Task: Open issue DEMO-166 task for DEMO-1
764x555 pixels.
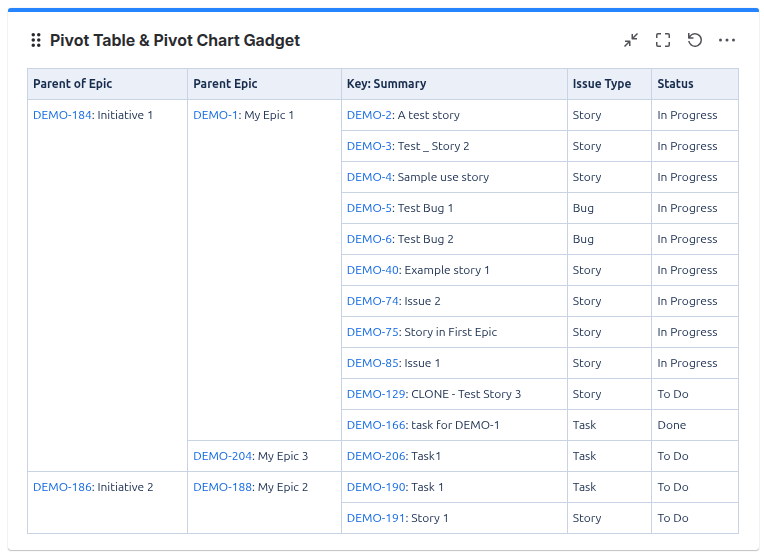Action: [x=376, y=425]
